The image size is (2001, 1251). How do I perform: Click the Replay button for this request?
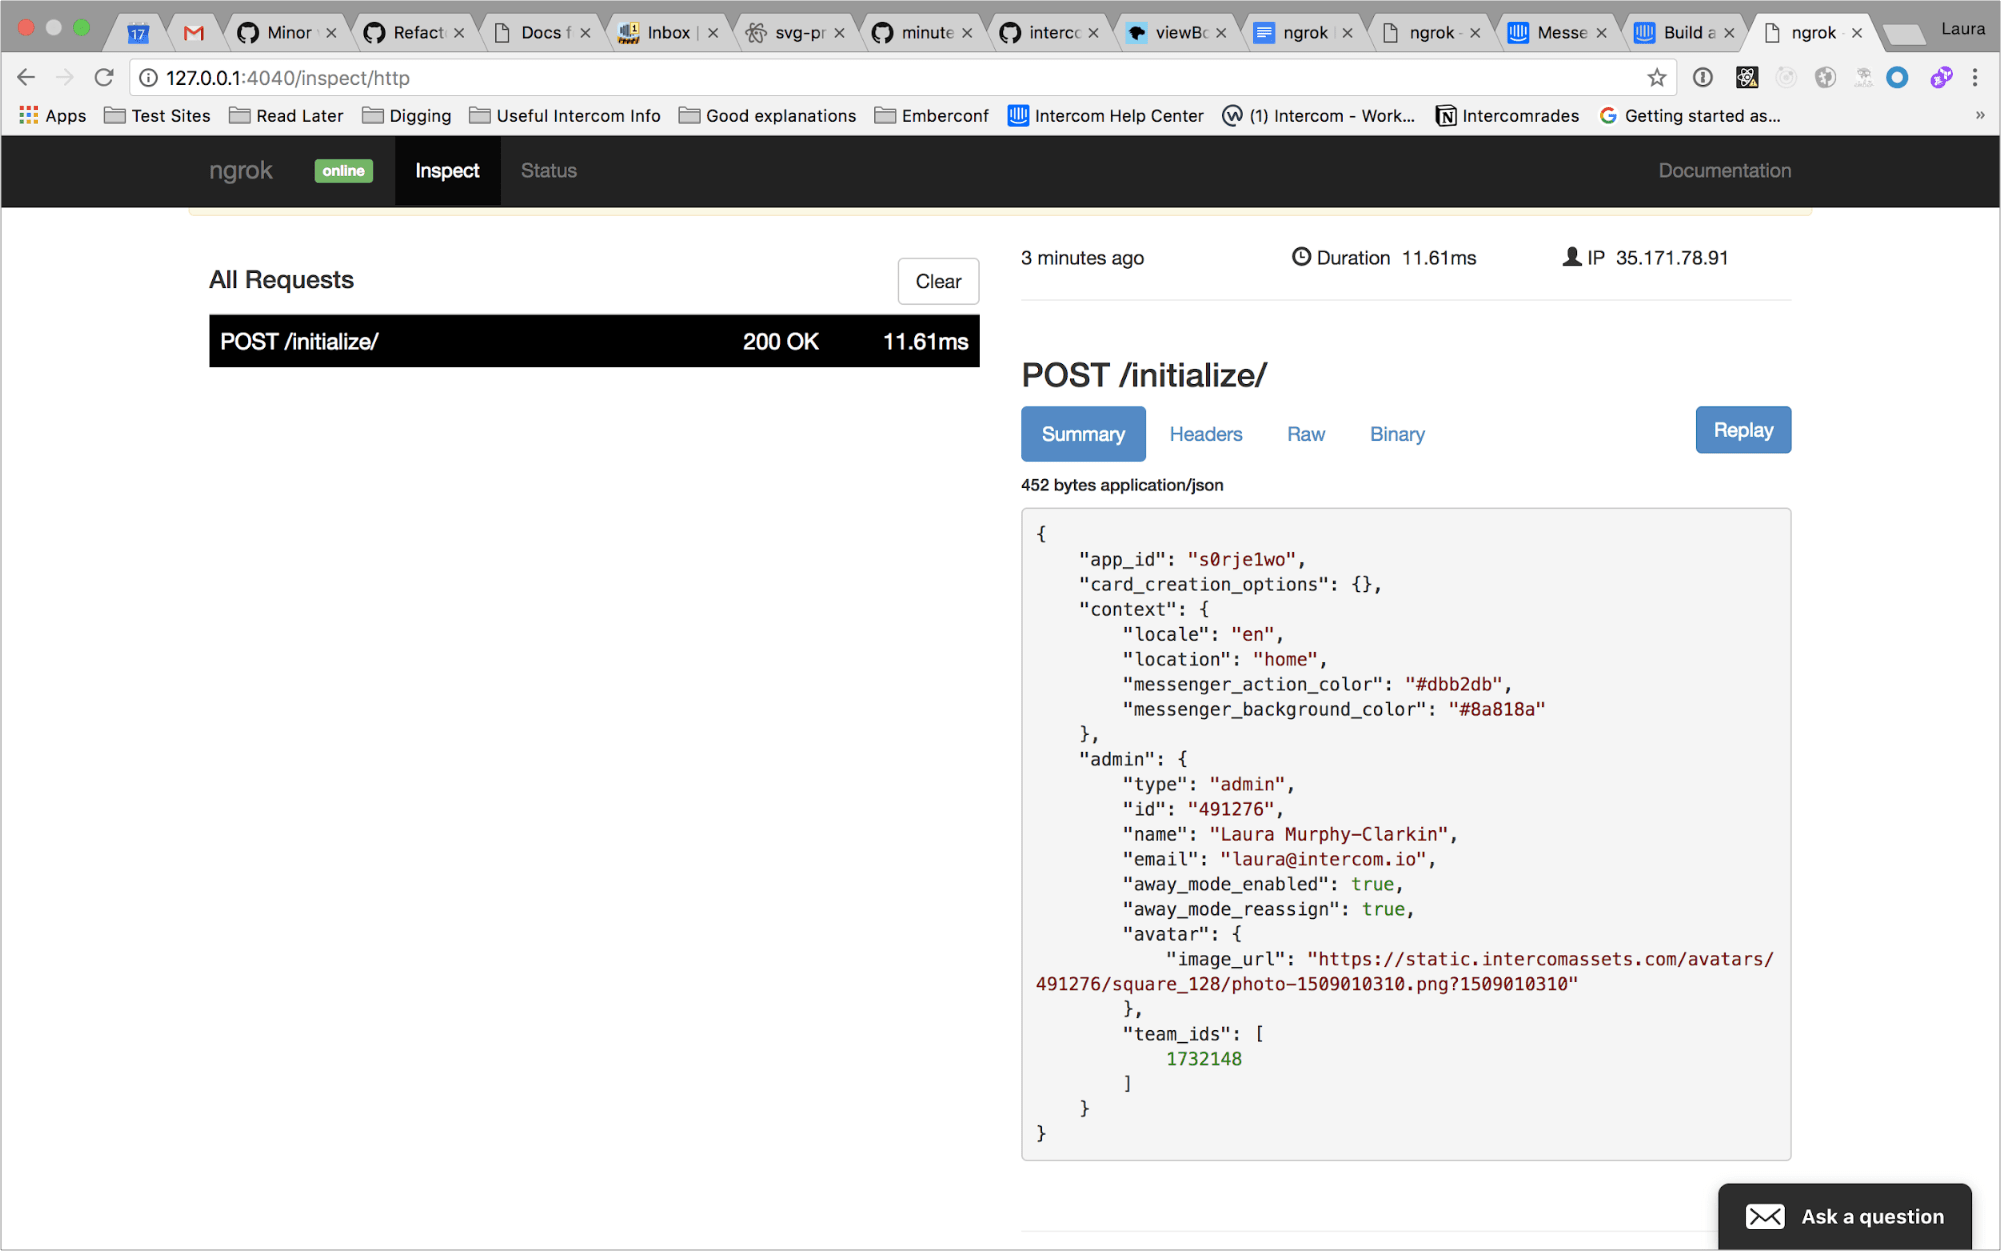[1743, 429]
